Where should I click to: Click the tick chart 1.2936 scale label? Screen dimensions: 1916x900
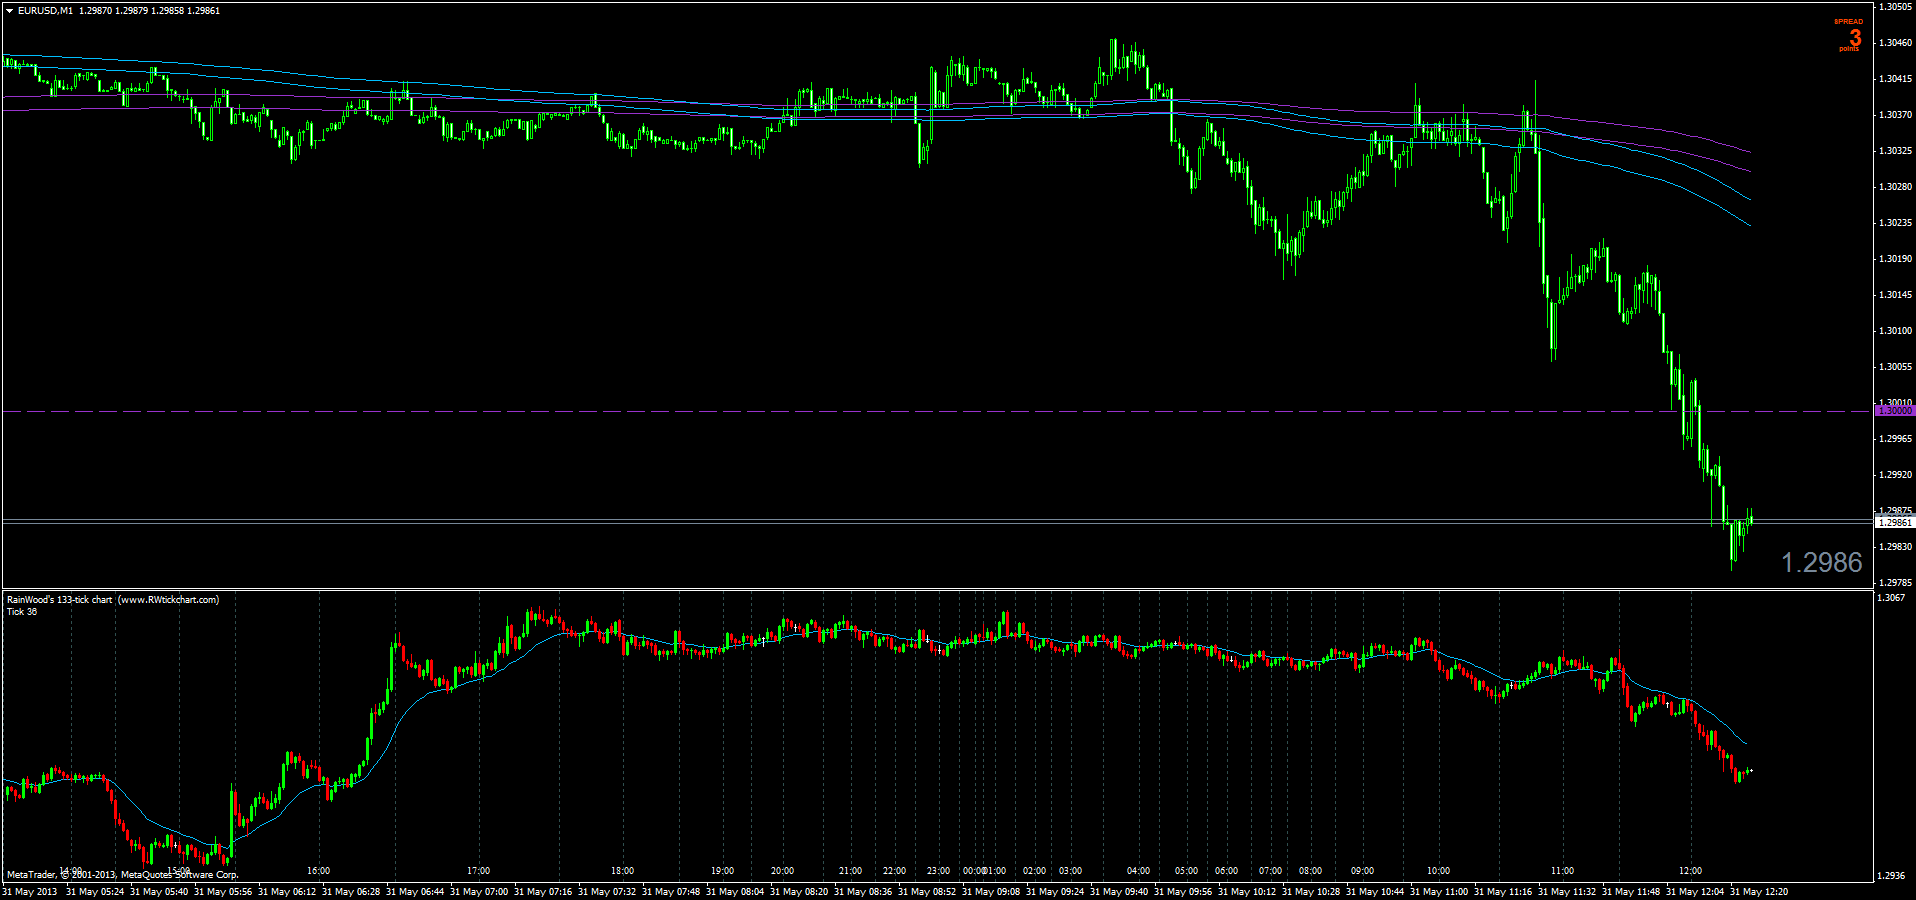point(1892,876)
